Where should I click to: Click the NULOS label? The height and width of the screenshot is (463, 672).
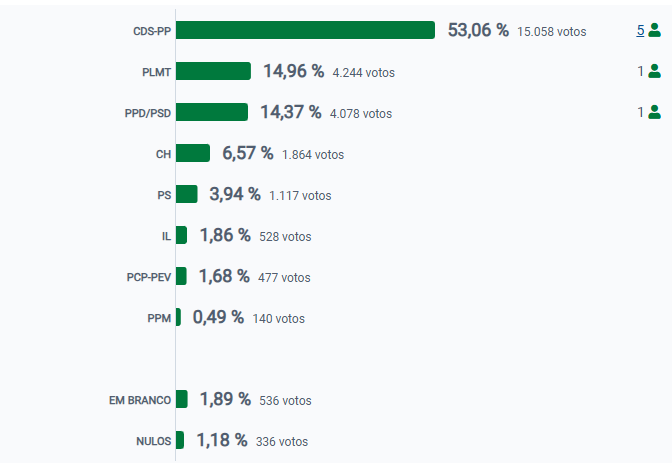[153, 441]
